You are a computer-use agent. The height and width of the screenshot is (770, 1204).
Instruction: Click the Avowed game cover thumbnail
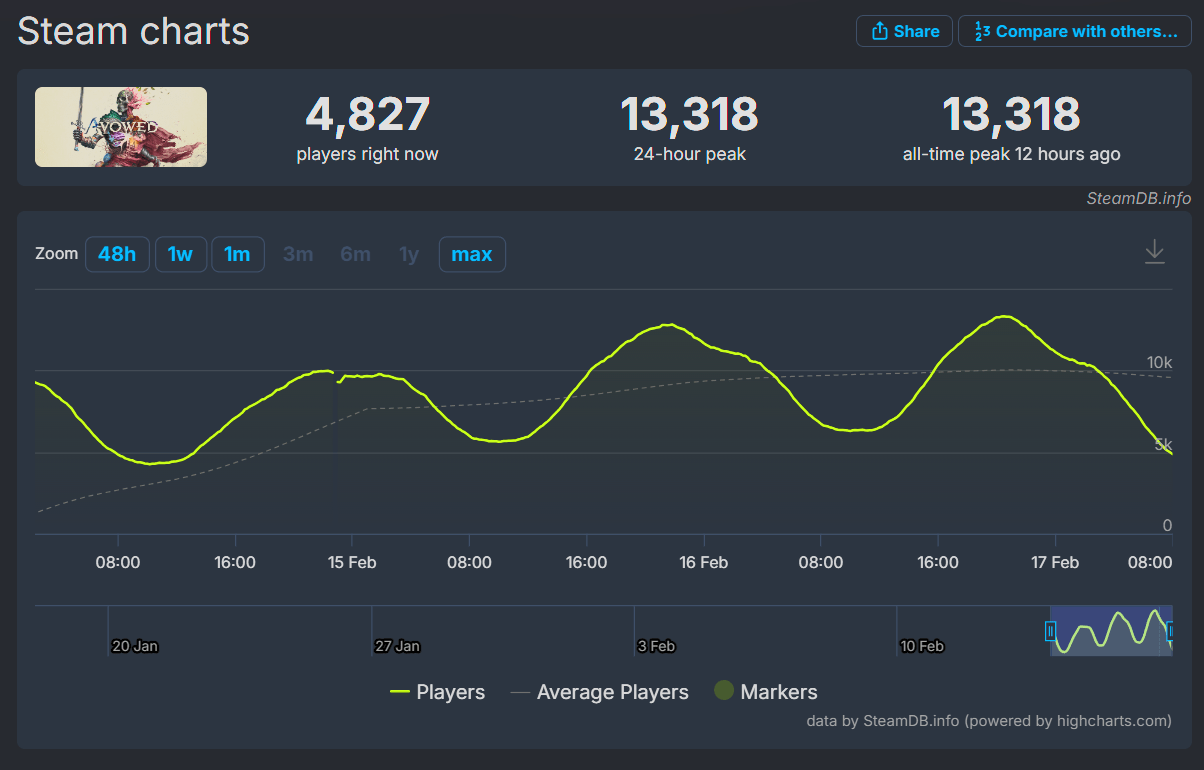[121, 127]
